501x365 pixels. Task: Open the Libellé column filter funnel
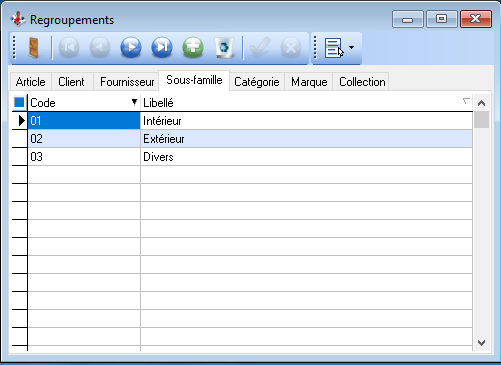pos(466,101)
